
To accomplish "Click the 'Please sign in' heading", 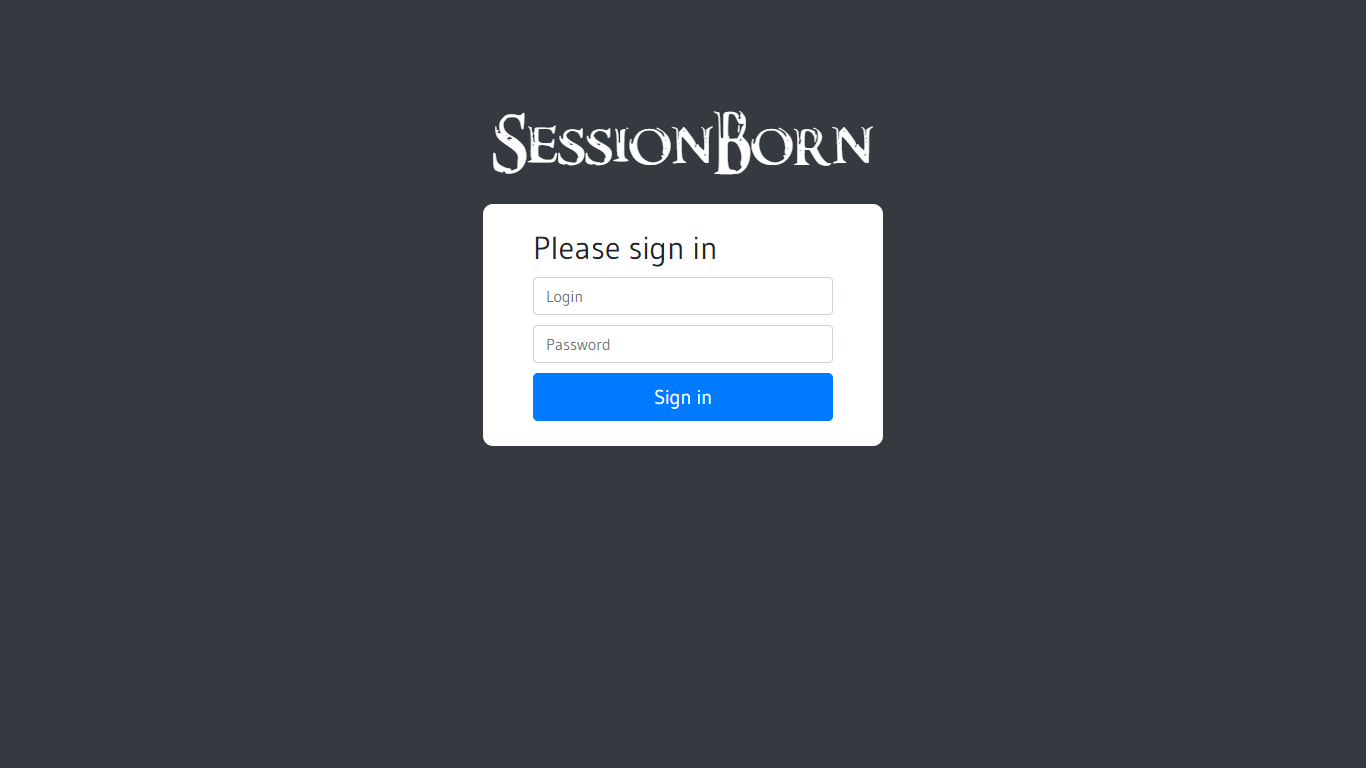I will (625, 248).
